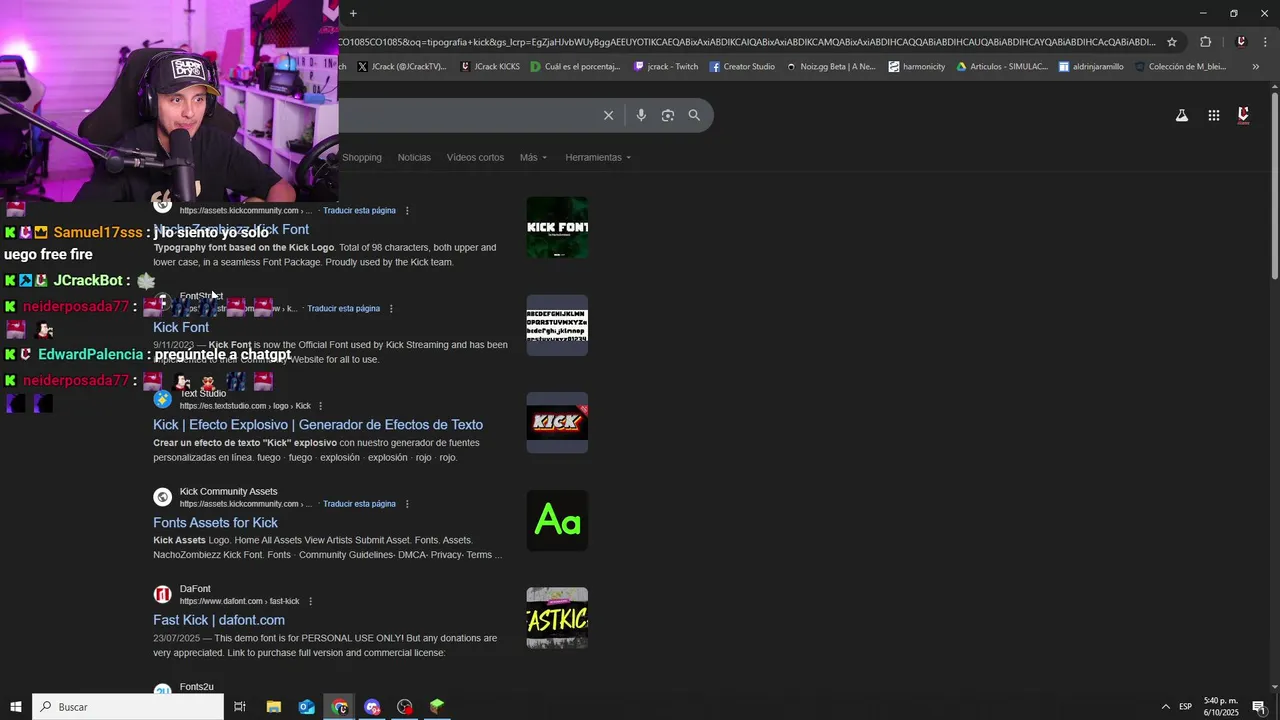The width and height of the screenshot is (1280, 720).
Task: Open options dots for Fonts Assets result
Action: click(407, 504)
